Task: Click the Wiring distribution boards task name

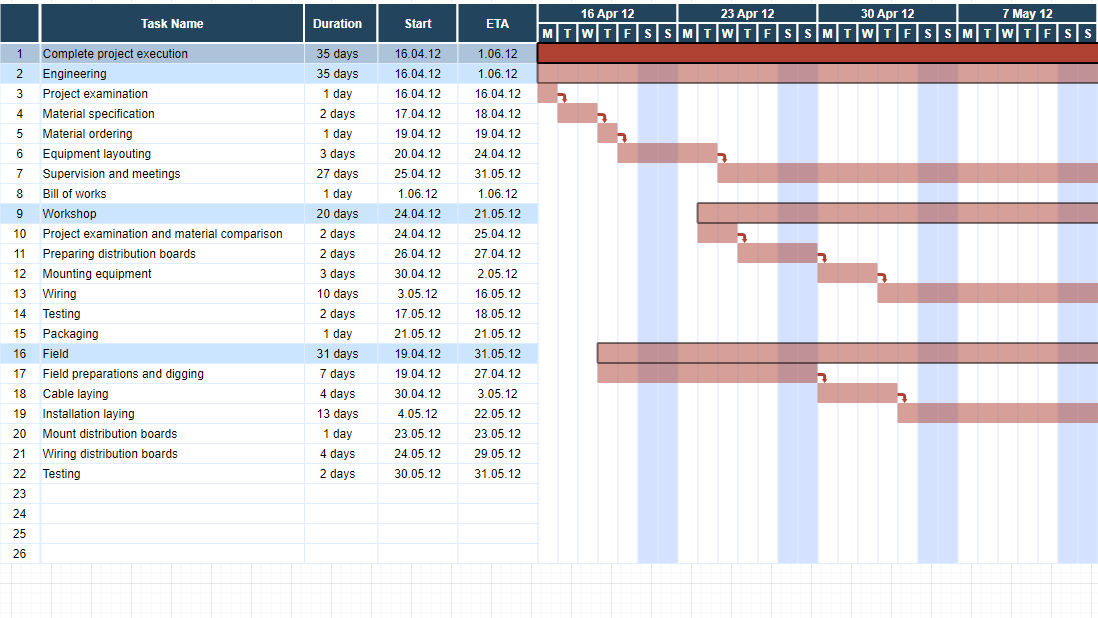Action: (110, 454)
